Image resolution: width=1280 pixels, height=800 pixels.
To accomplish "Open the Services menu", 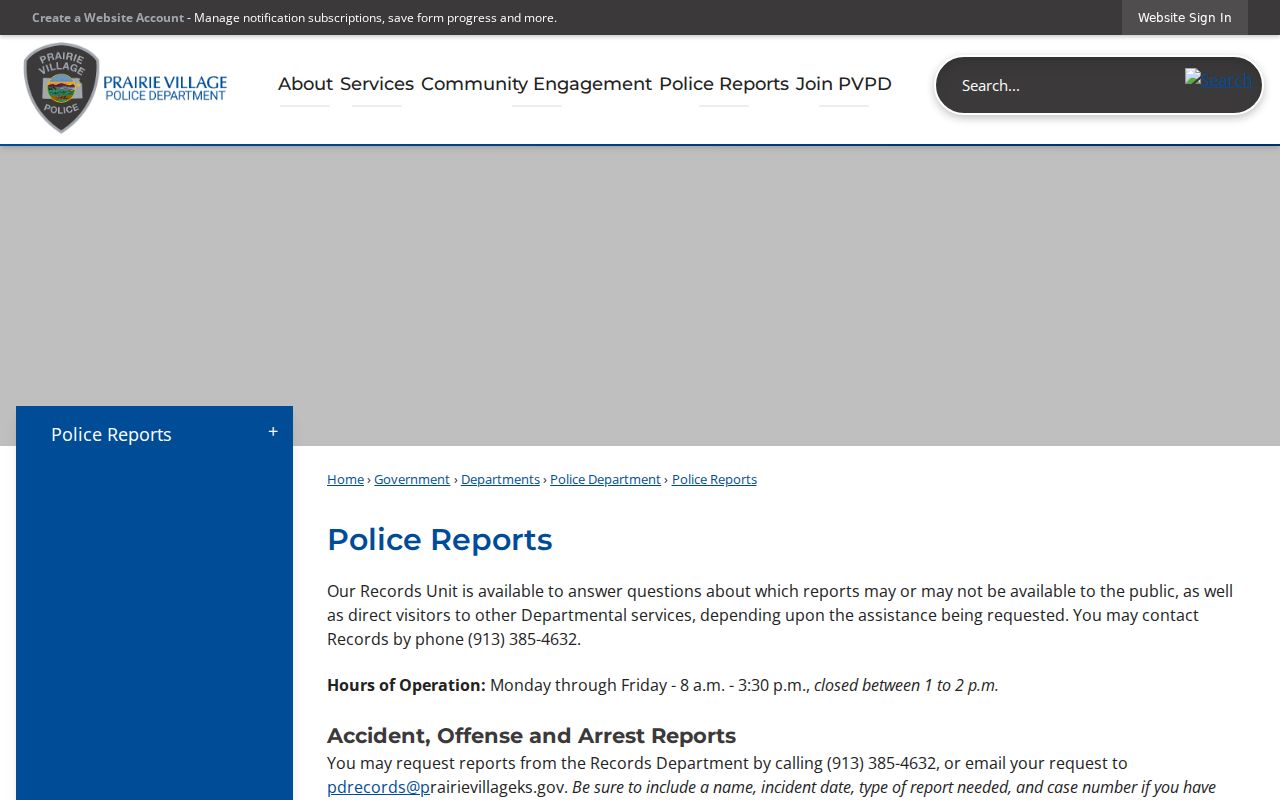I will tap(377, 84).
